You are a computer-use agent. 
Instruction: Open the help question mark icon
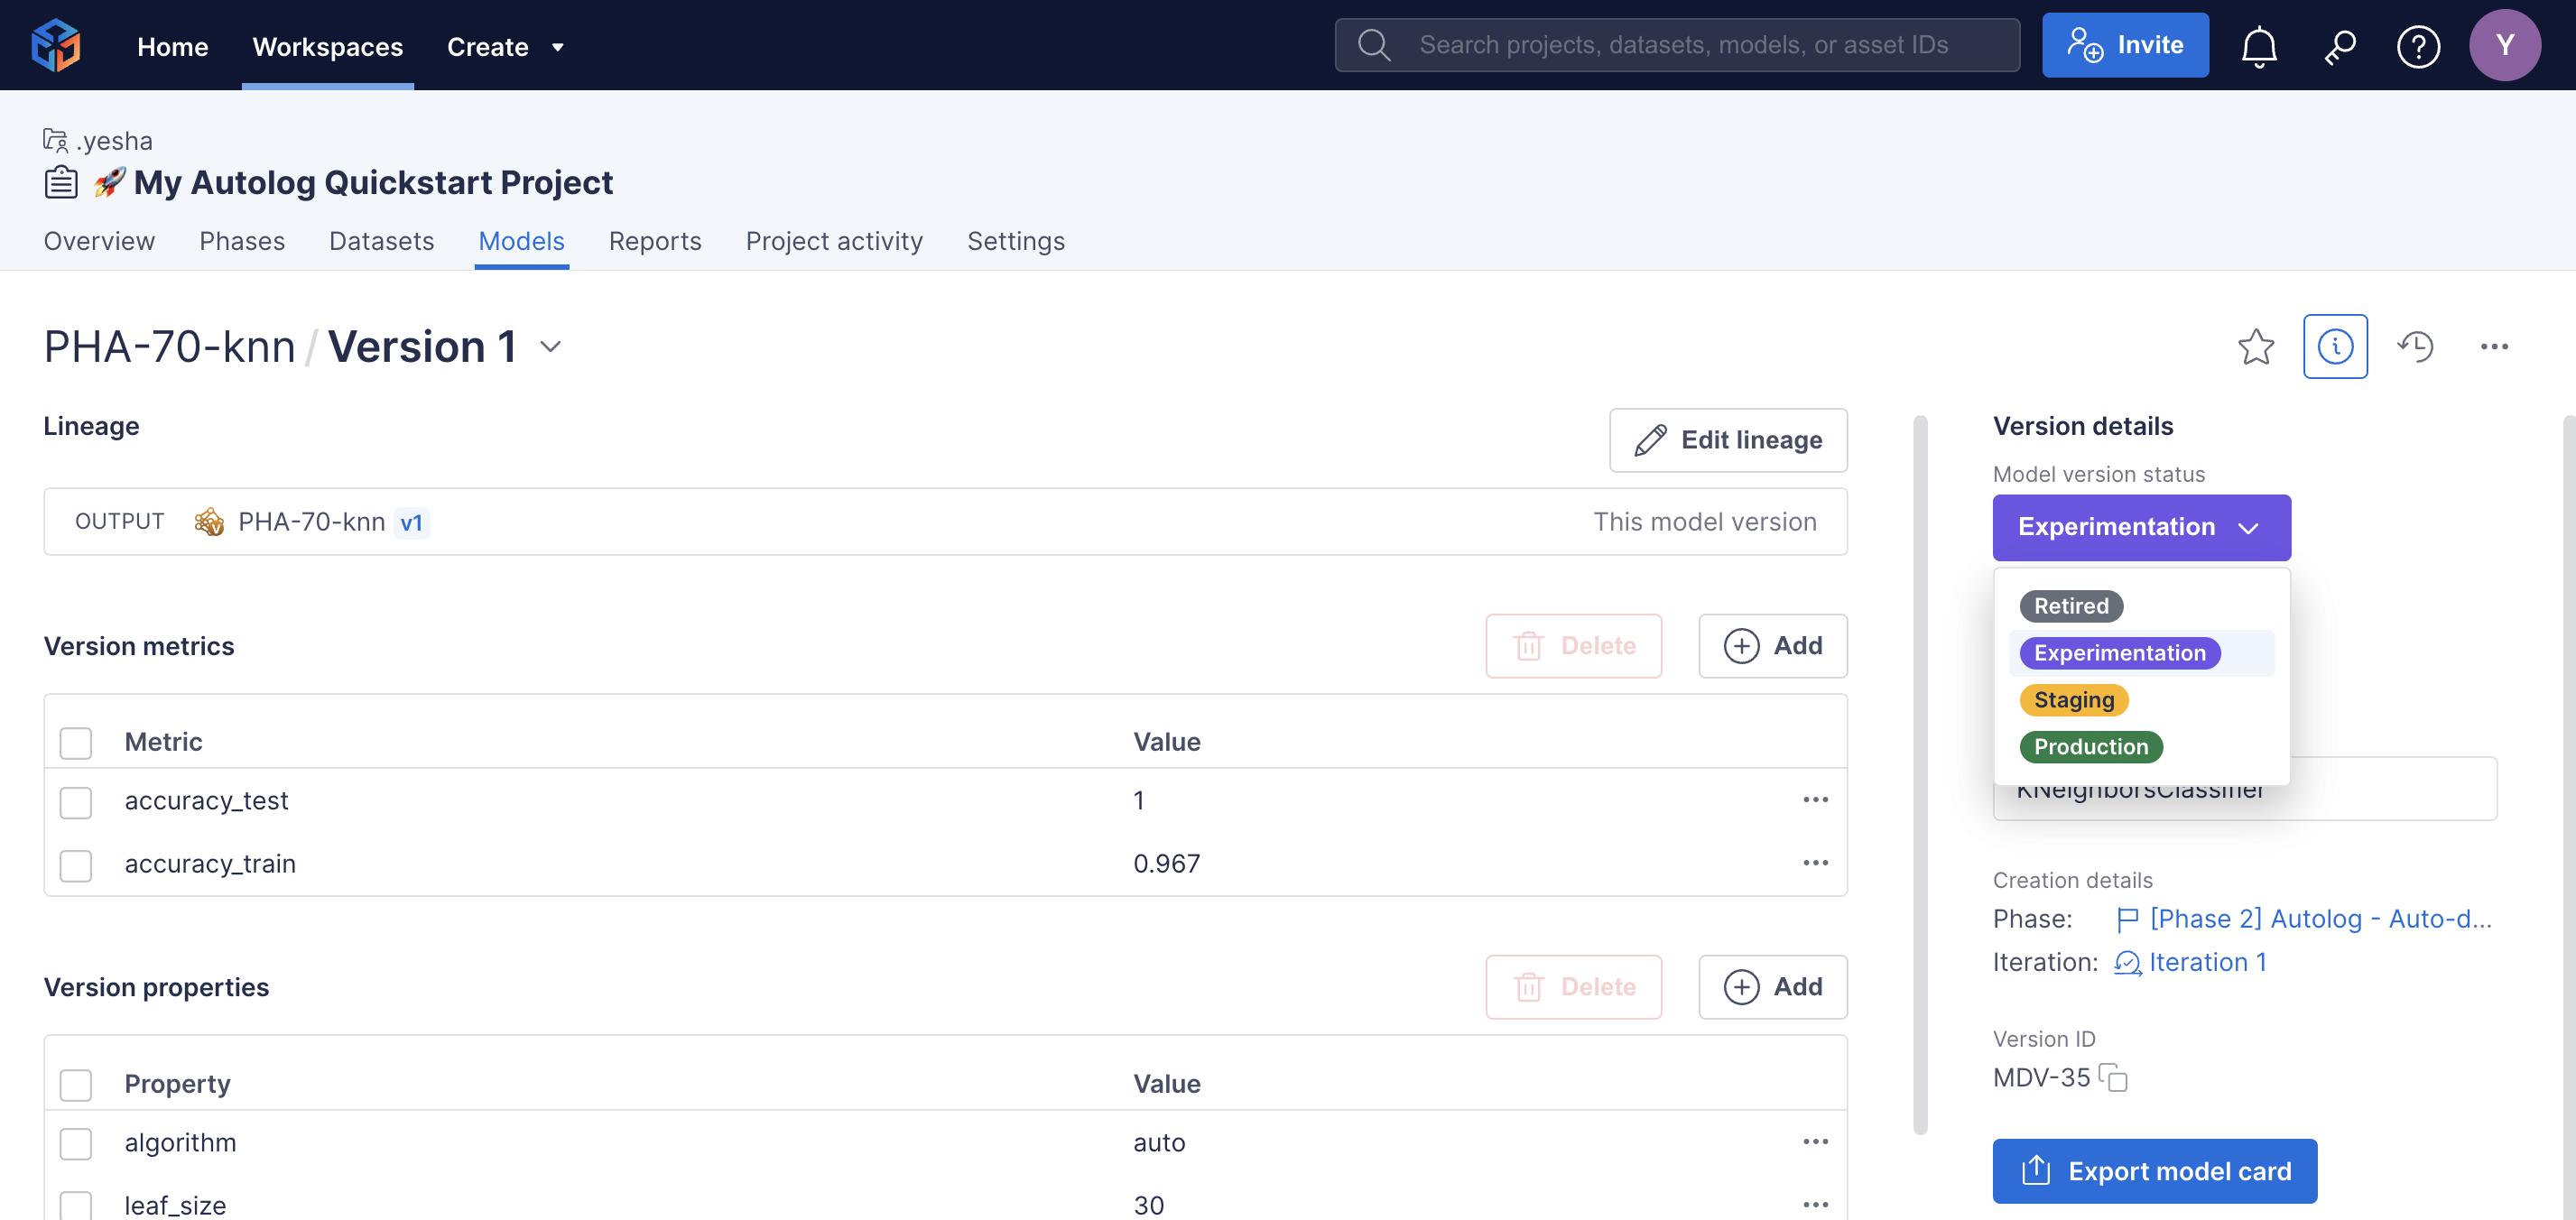coord(2417,46)
